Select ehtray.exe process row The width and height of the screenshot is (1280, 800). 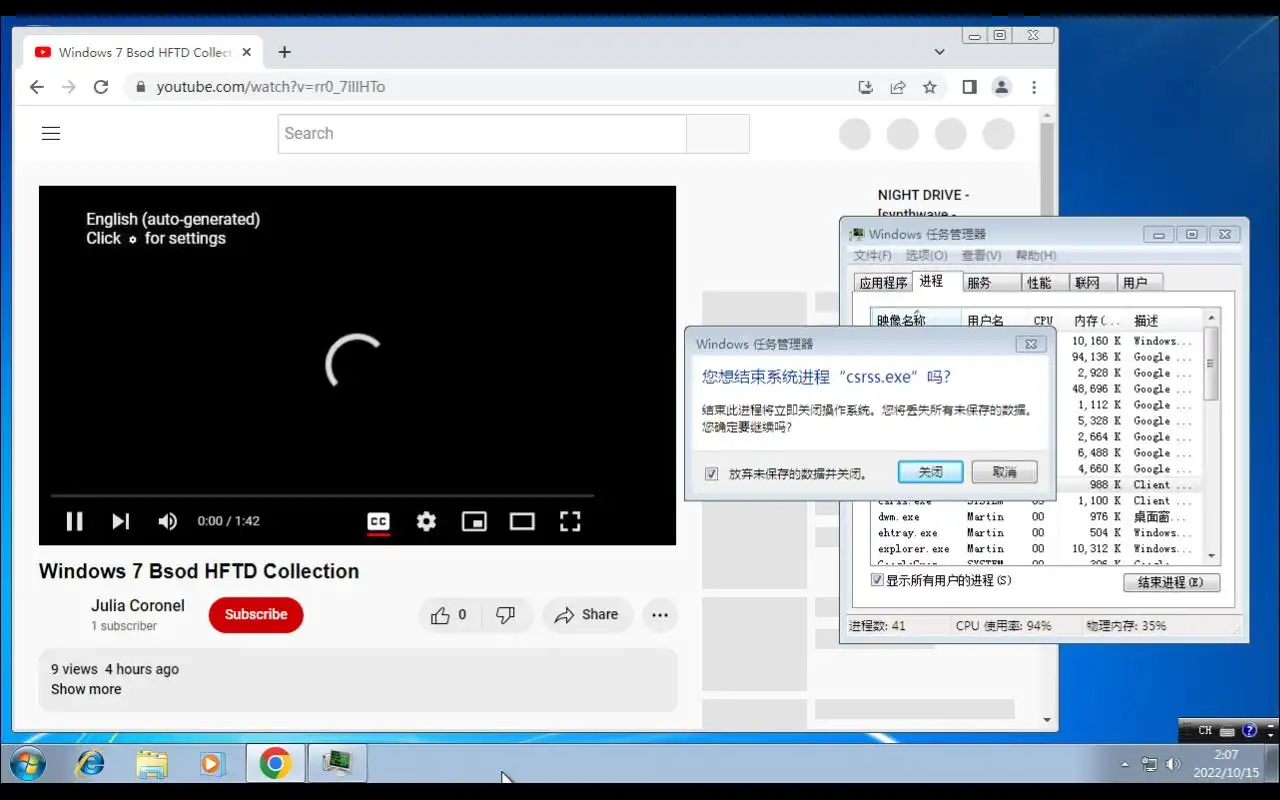pyautogui.click(x=1036, y=533)
